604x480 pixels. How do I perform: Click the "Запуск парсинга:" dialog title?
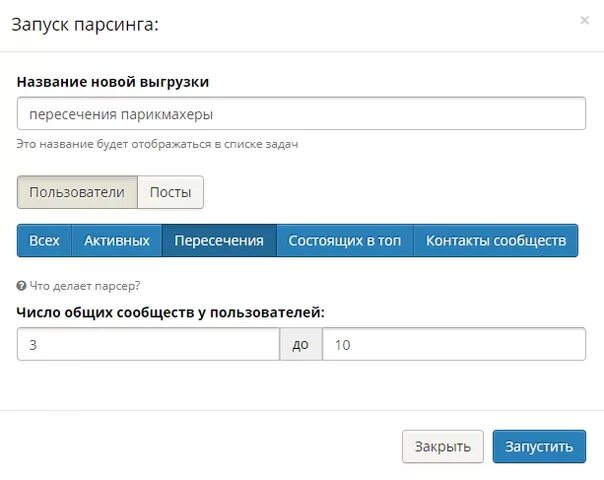pos(85,25)
